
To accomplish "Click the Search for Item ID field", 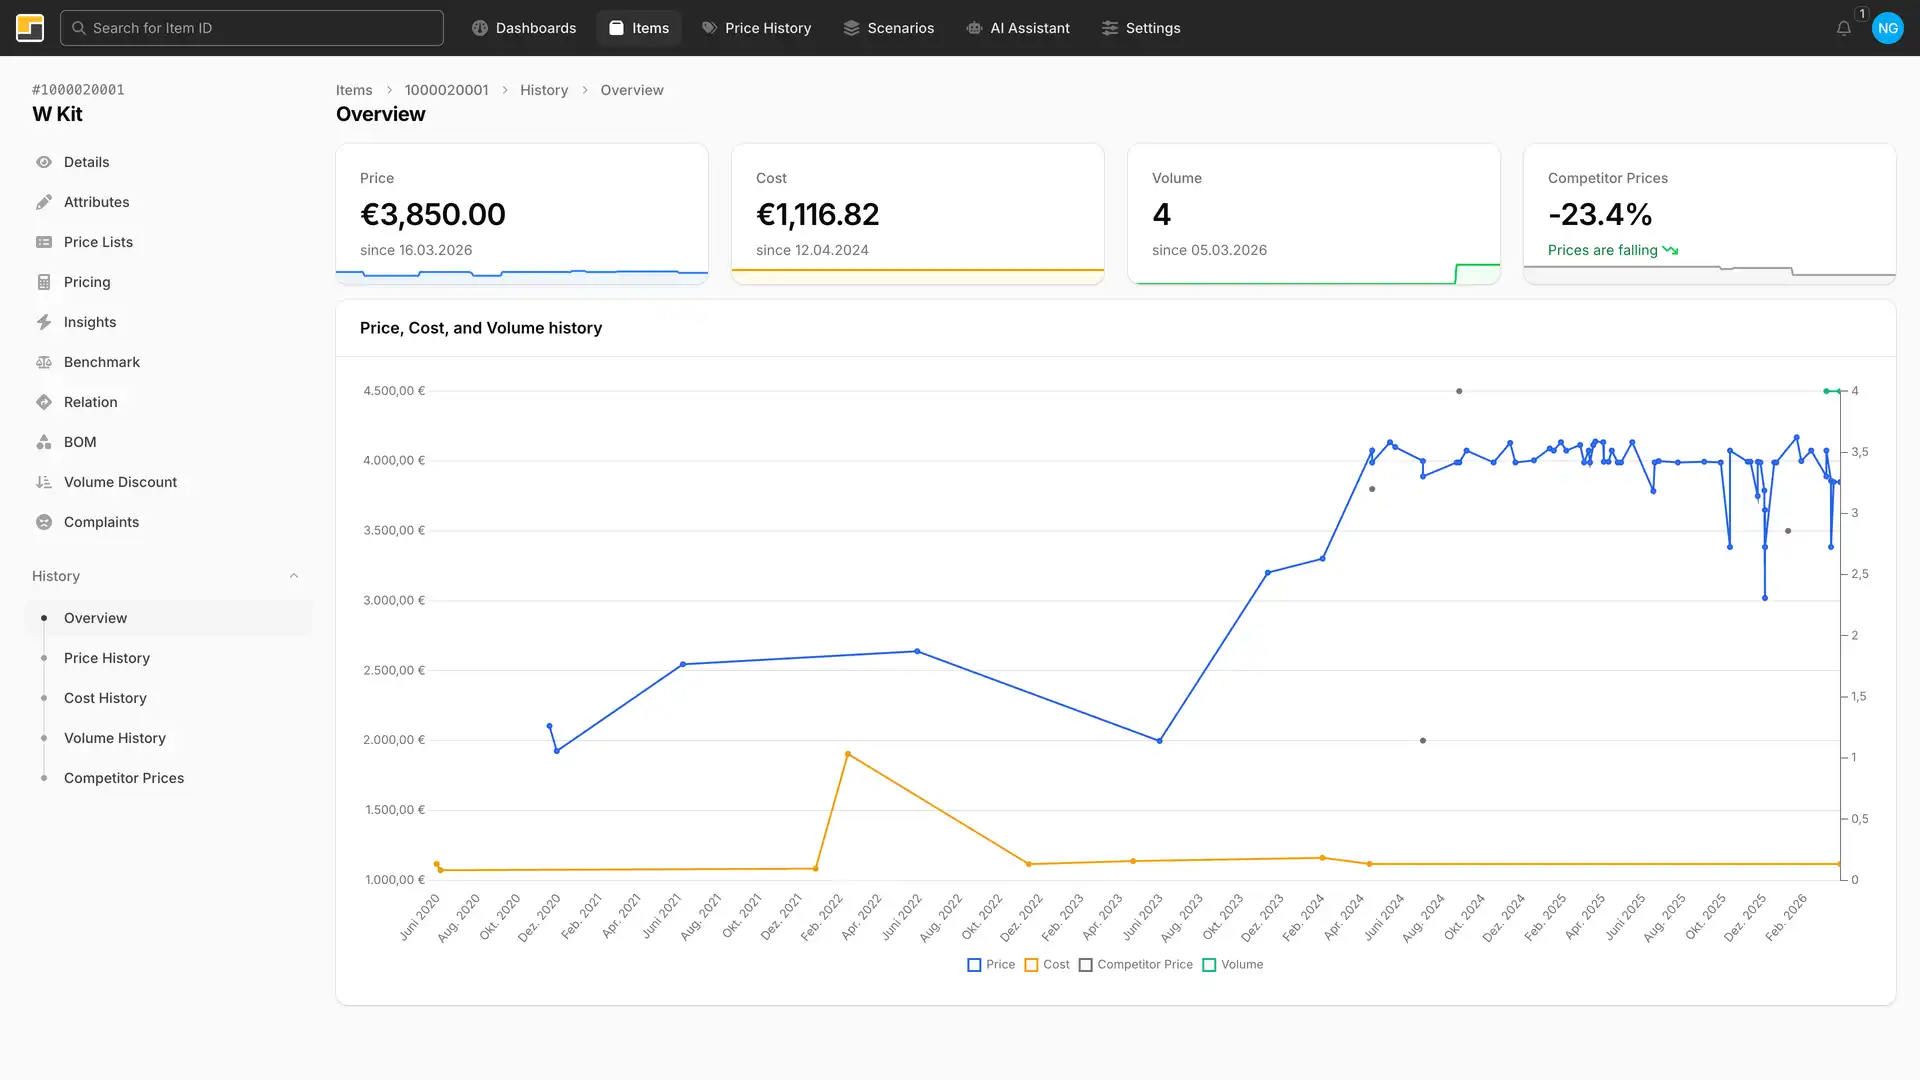I will (252, 27).
